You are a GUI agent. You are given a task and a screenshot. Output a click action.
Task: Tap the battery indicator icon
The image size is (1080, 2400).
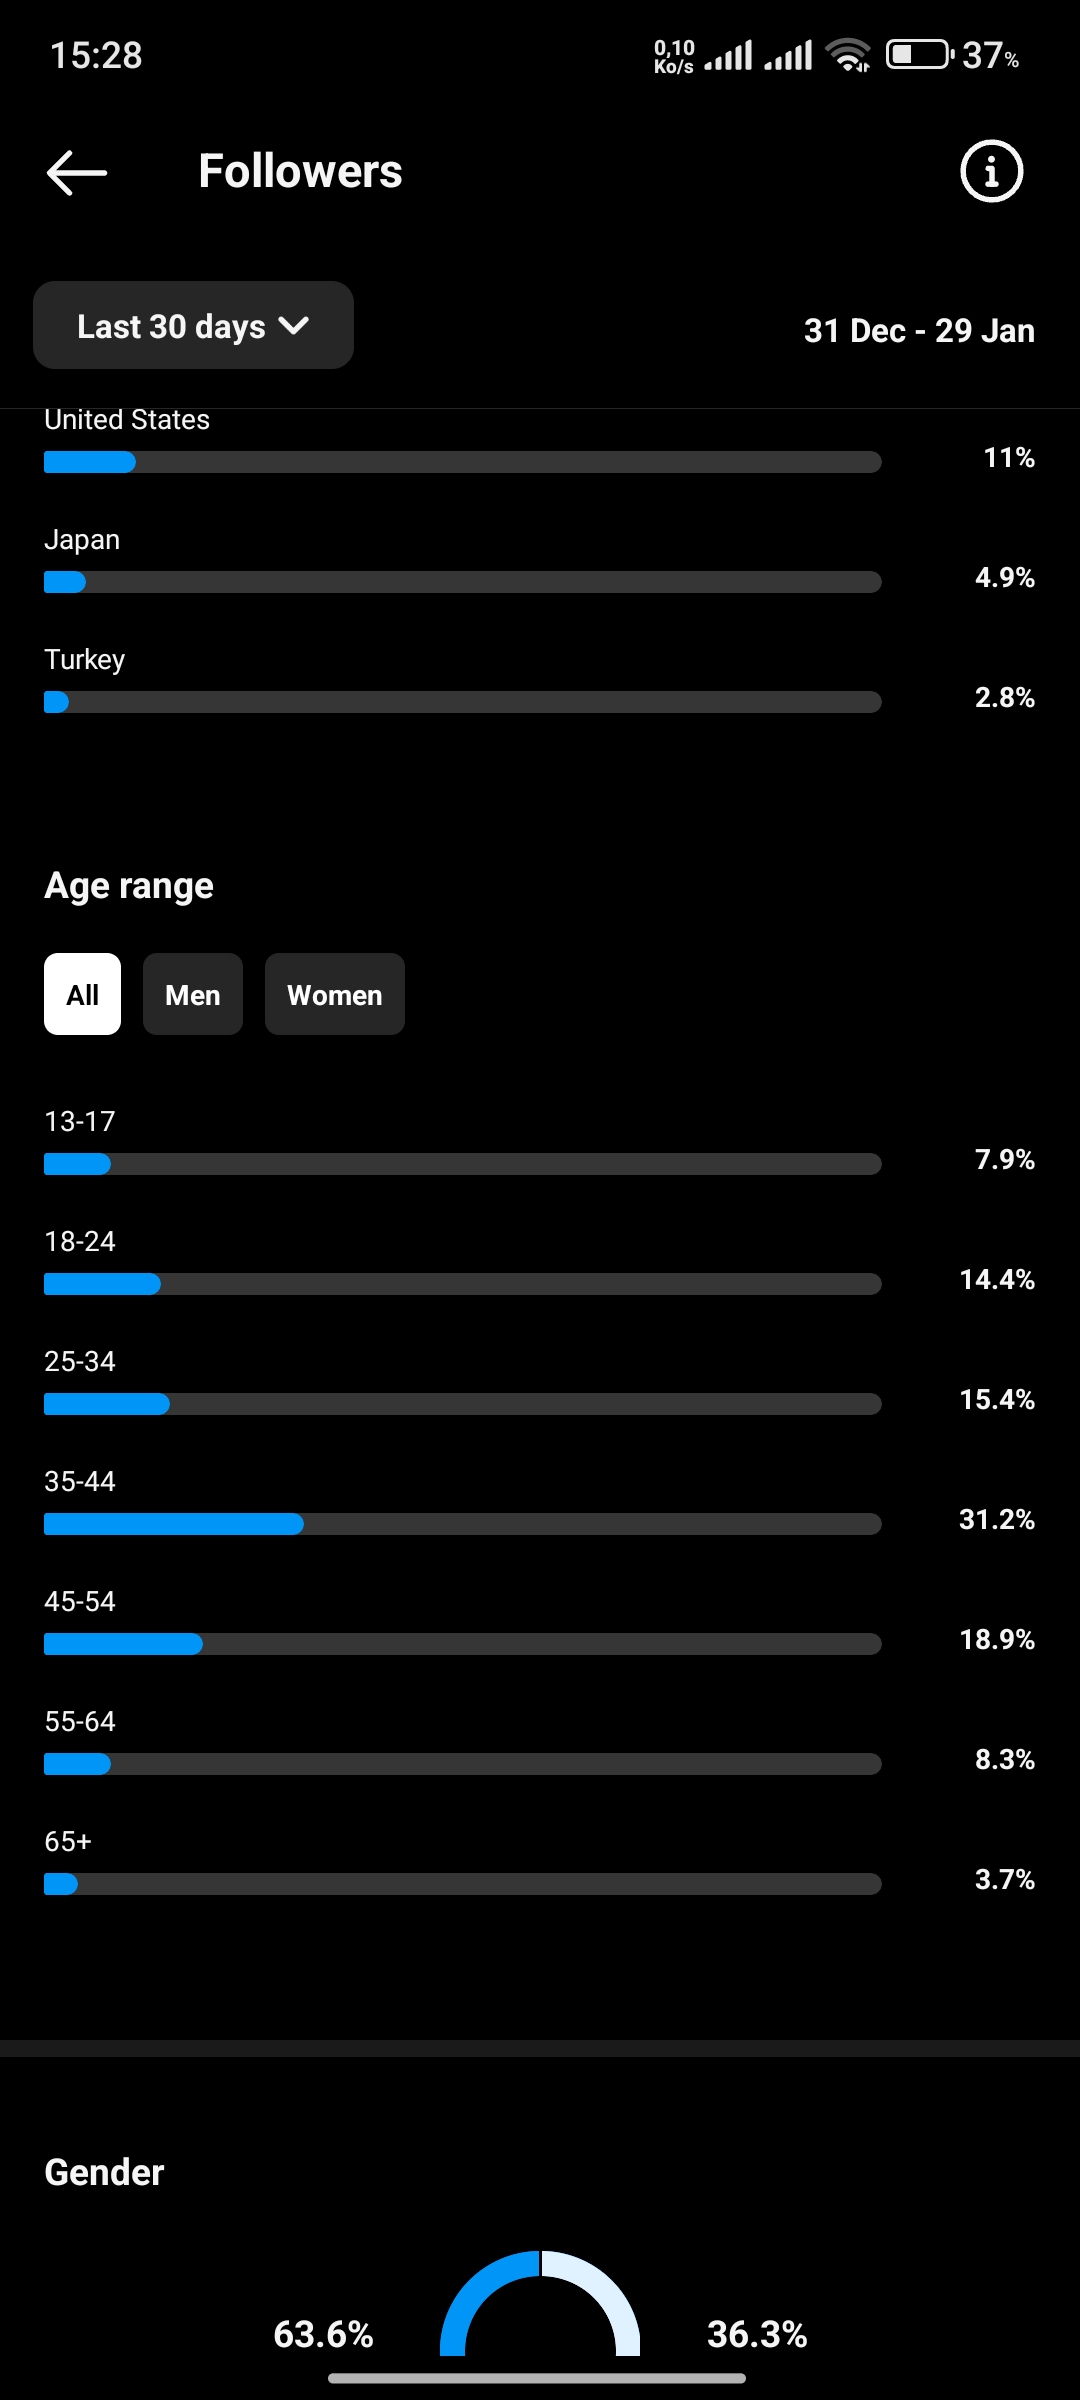point(920,54)
